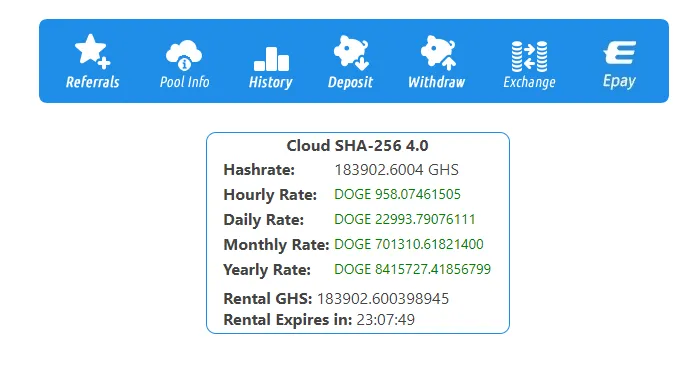This screenshot has height=369, width=690.
Task: Select the Deposit piggy bank icon
Action: 351,53
